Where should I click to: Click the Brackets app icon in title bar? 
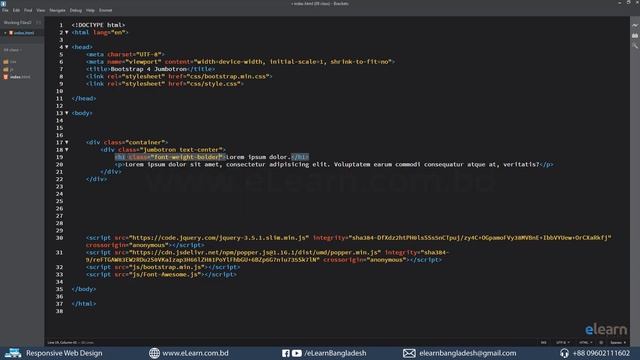click(3, 3)
